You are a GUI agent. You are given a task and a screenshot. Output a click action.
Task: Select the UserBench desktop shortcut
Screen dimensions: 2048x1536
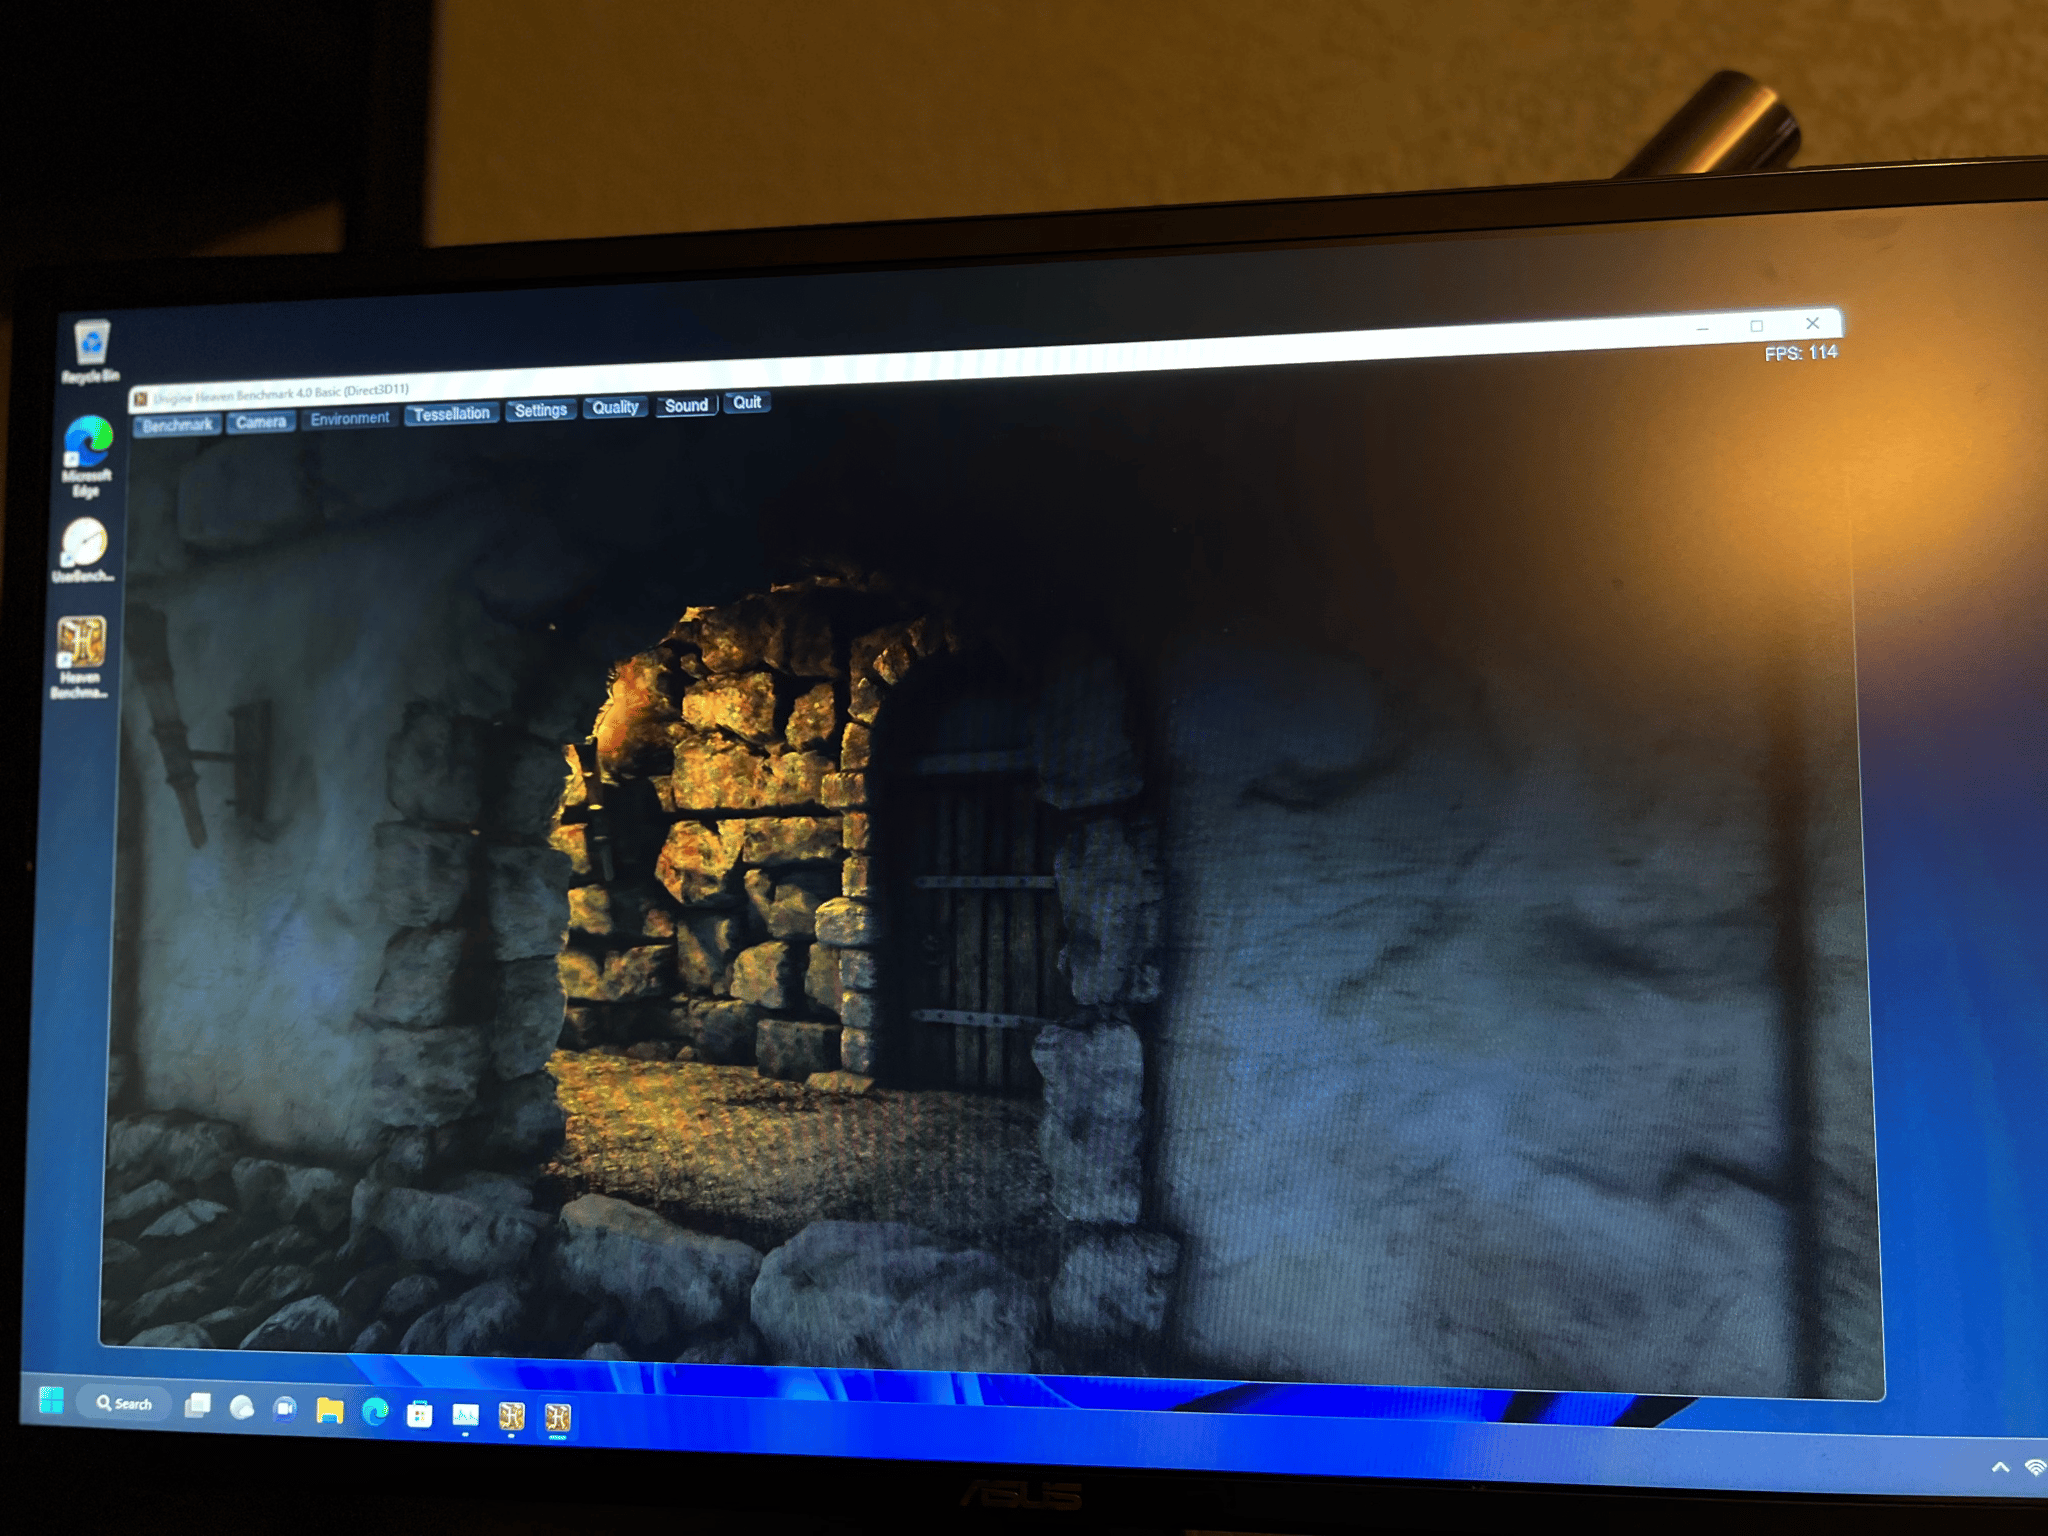pos(84,549)
